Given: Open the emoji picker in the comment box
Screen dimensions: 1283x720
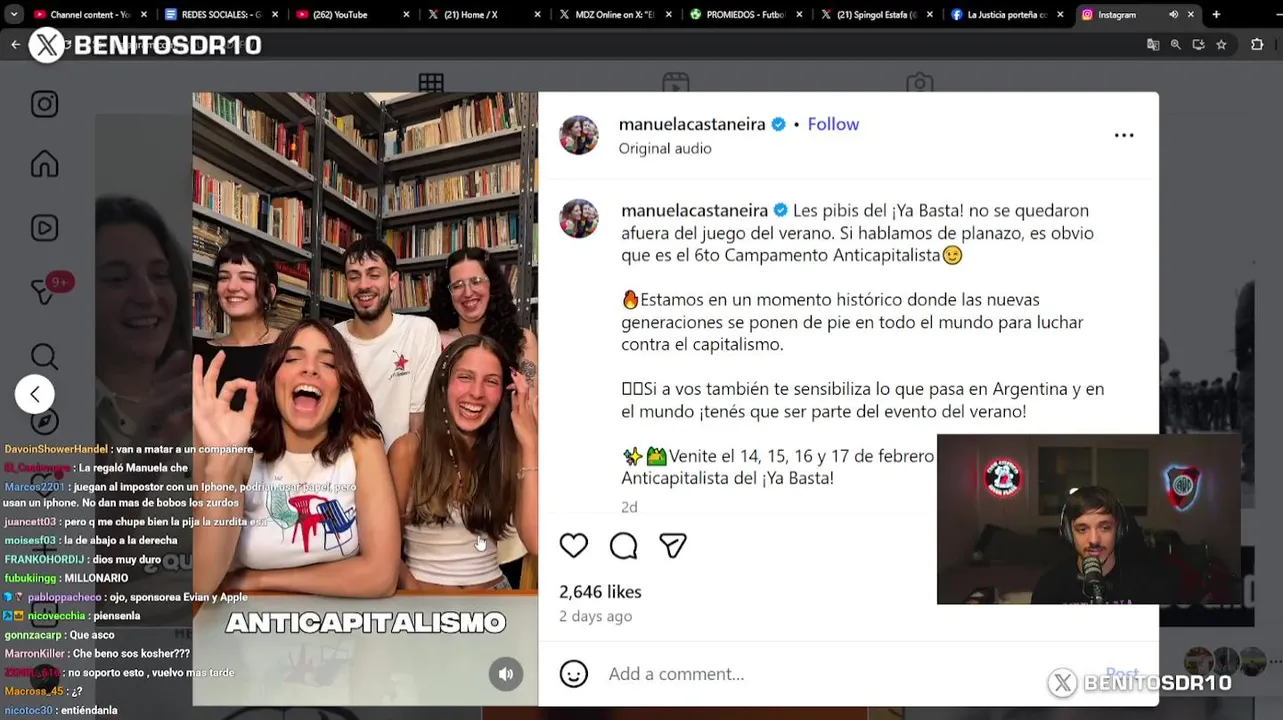Looking at the screenshot, I should (573, 673).
